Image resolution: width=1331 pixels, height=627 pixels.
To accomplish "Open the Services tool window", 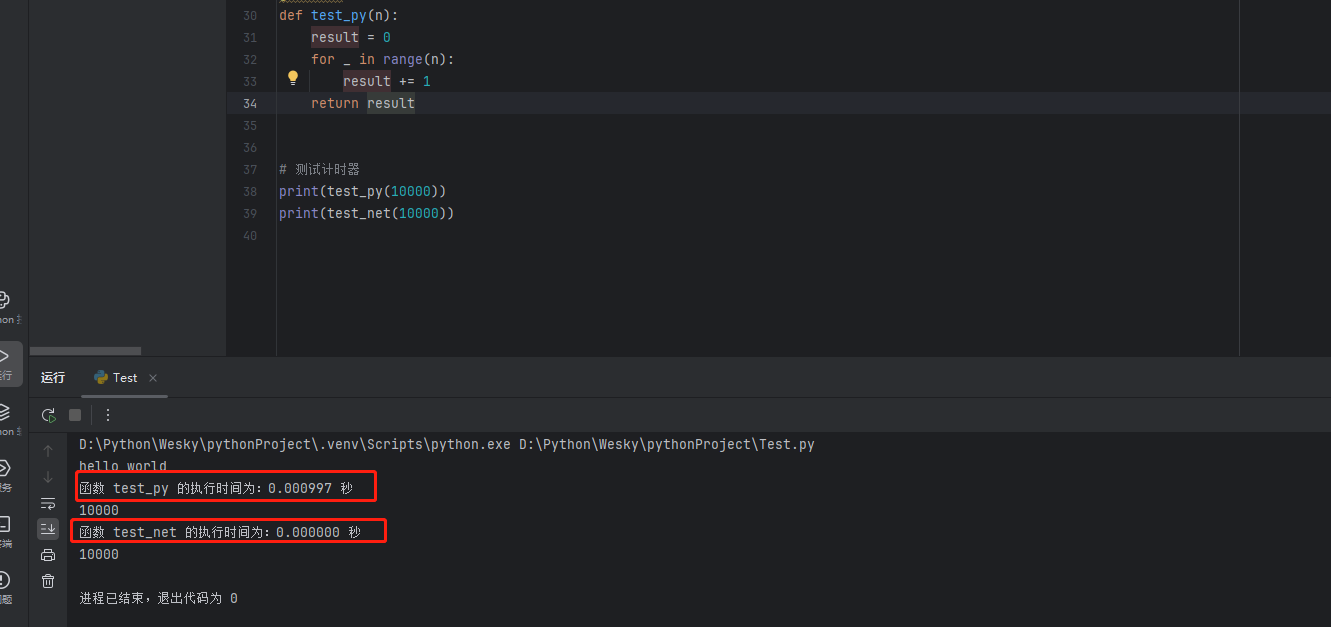I will point(4,469).
